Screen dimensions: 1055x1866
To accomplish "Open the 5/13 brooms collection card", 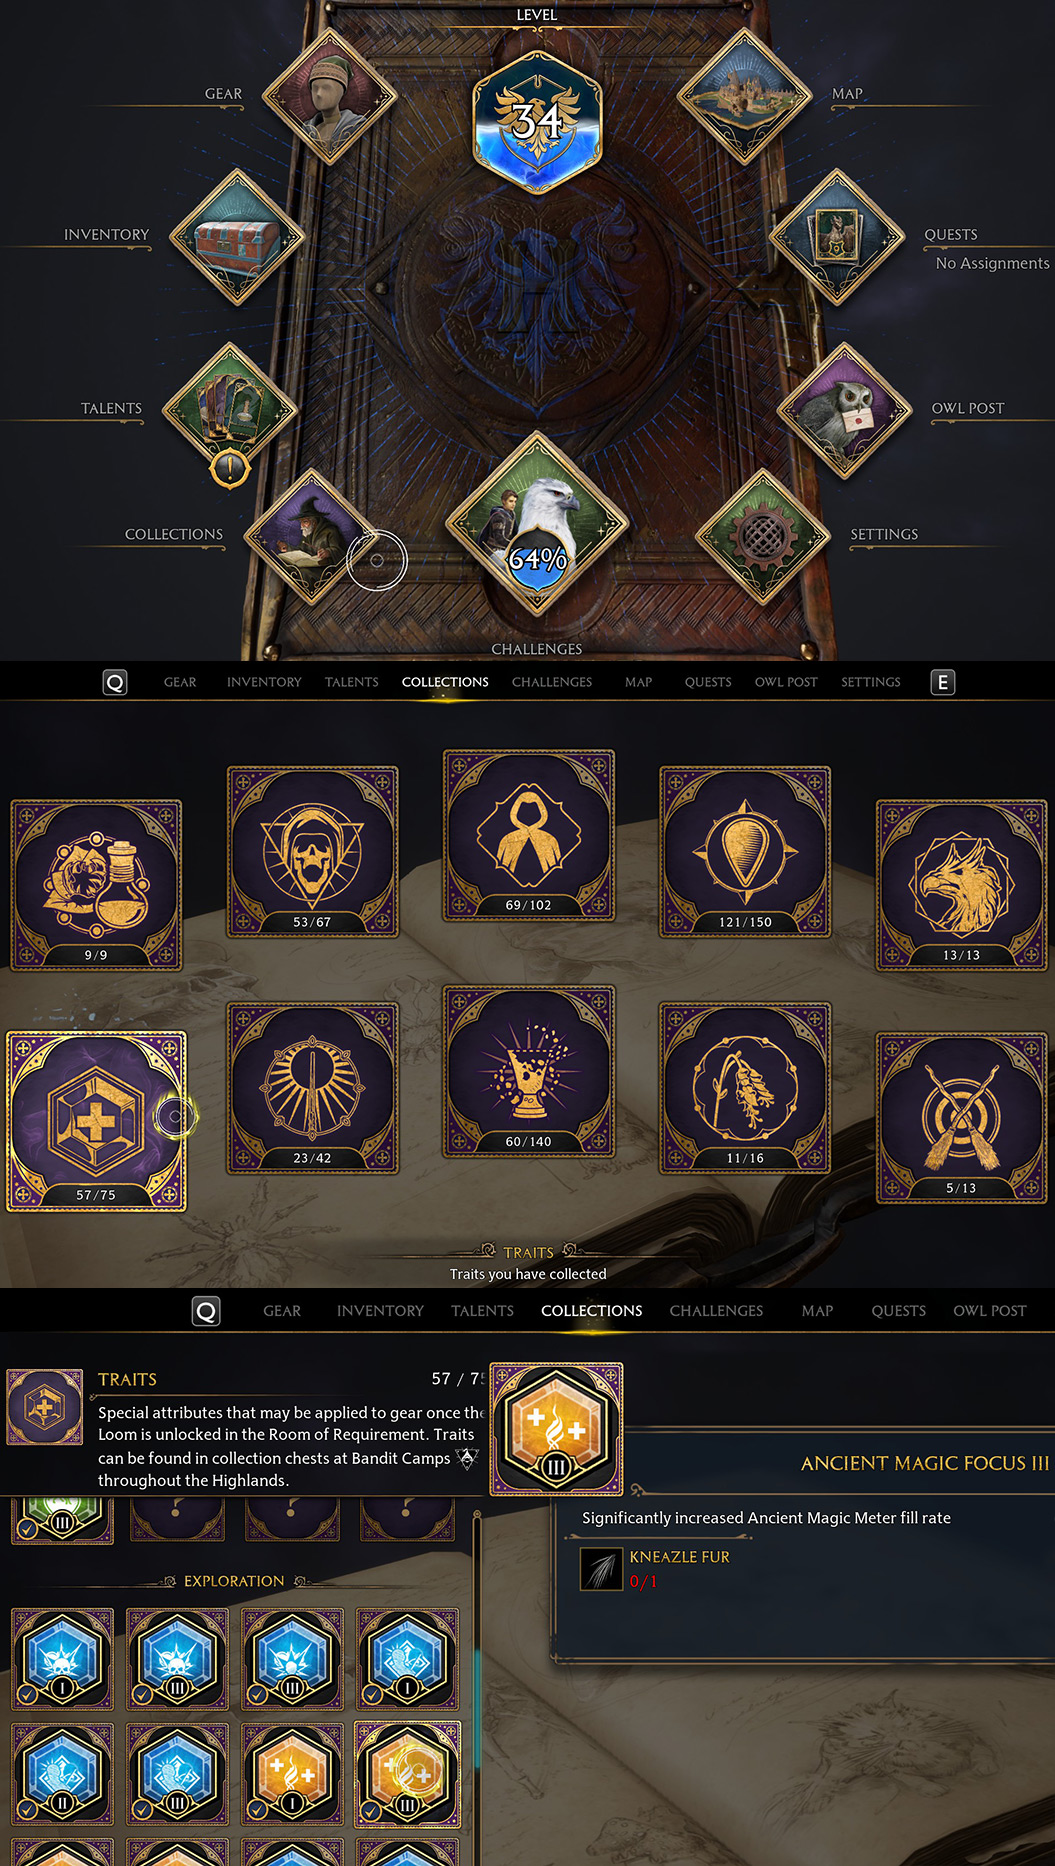I will pos(961,1118).
